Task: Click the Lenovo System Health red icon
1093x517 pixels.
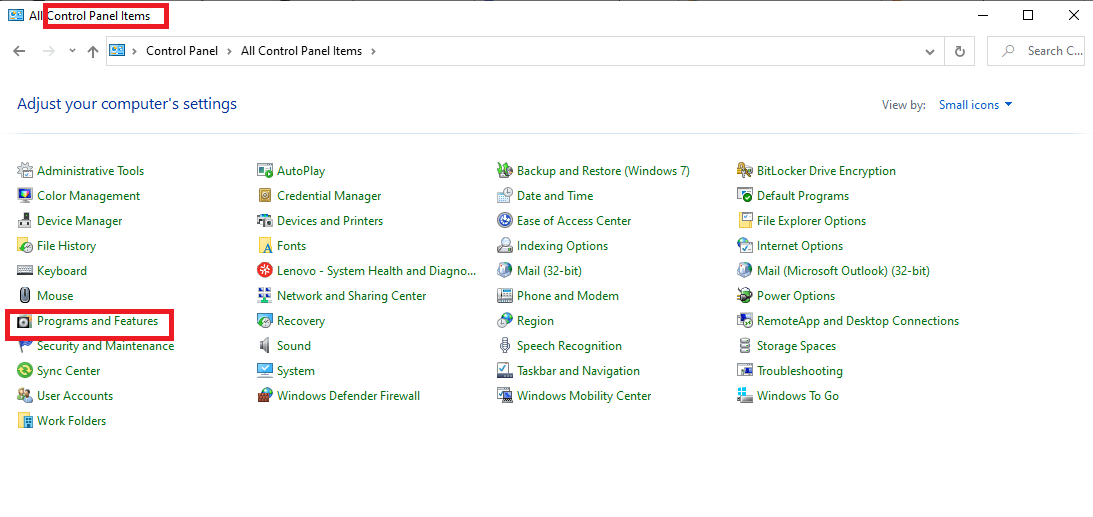Action: [x=265, y=271]
